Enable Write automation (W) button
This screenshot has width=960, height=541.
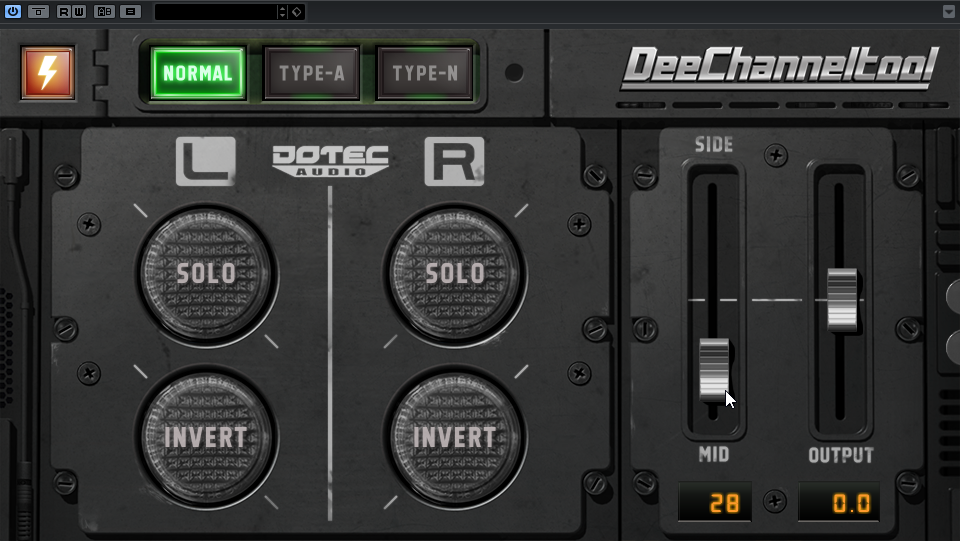[78, 12]
